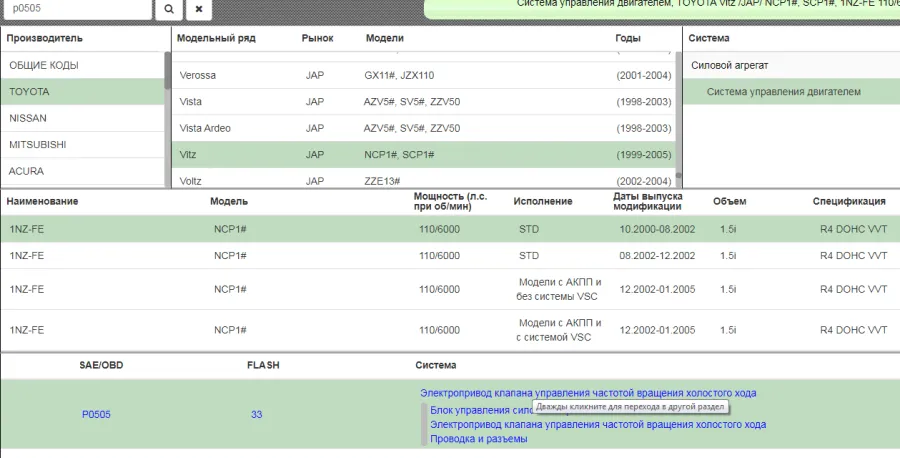Select 1NZ-FE row dated 10.2000-08.2002
This screenshot has height=458, width=900.
[x=450, y=229]
